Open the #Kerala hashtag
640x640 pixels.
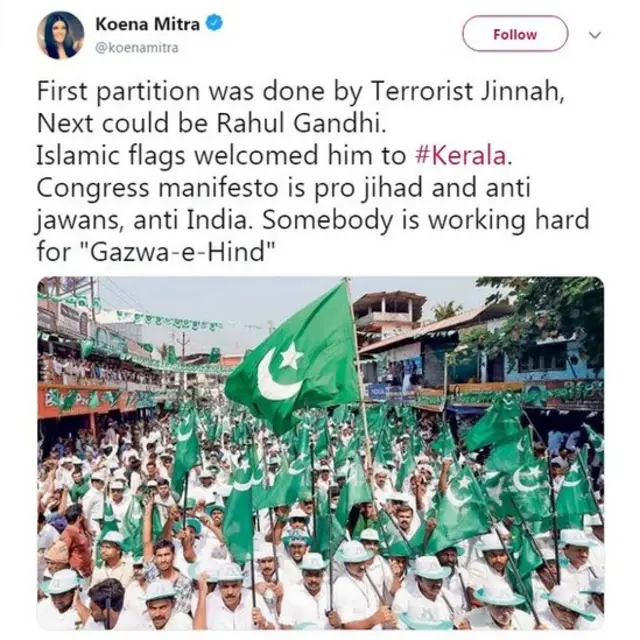[460, 156]
